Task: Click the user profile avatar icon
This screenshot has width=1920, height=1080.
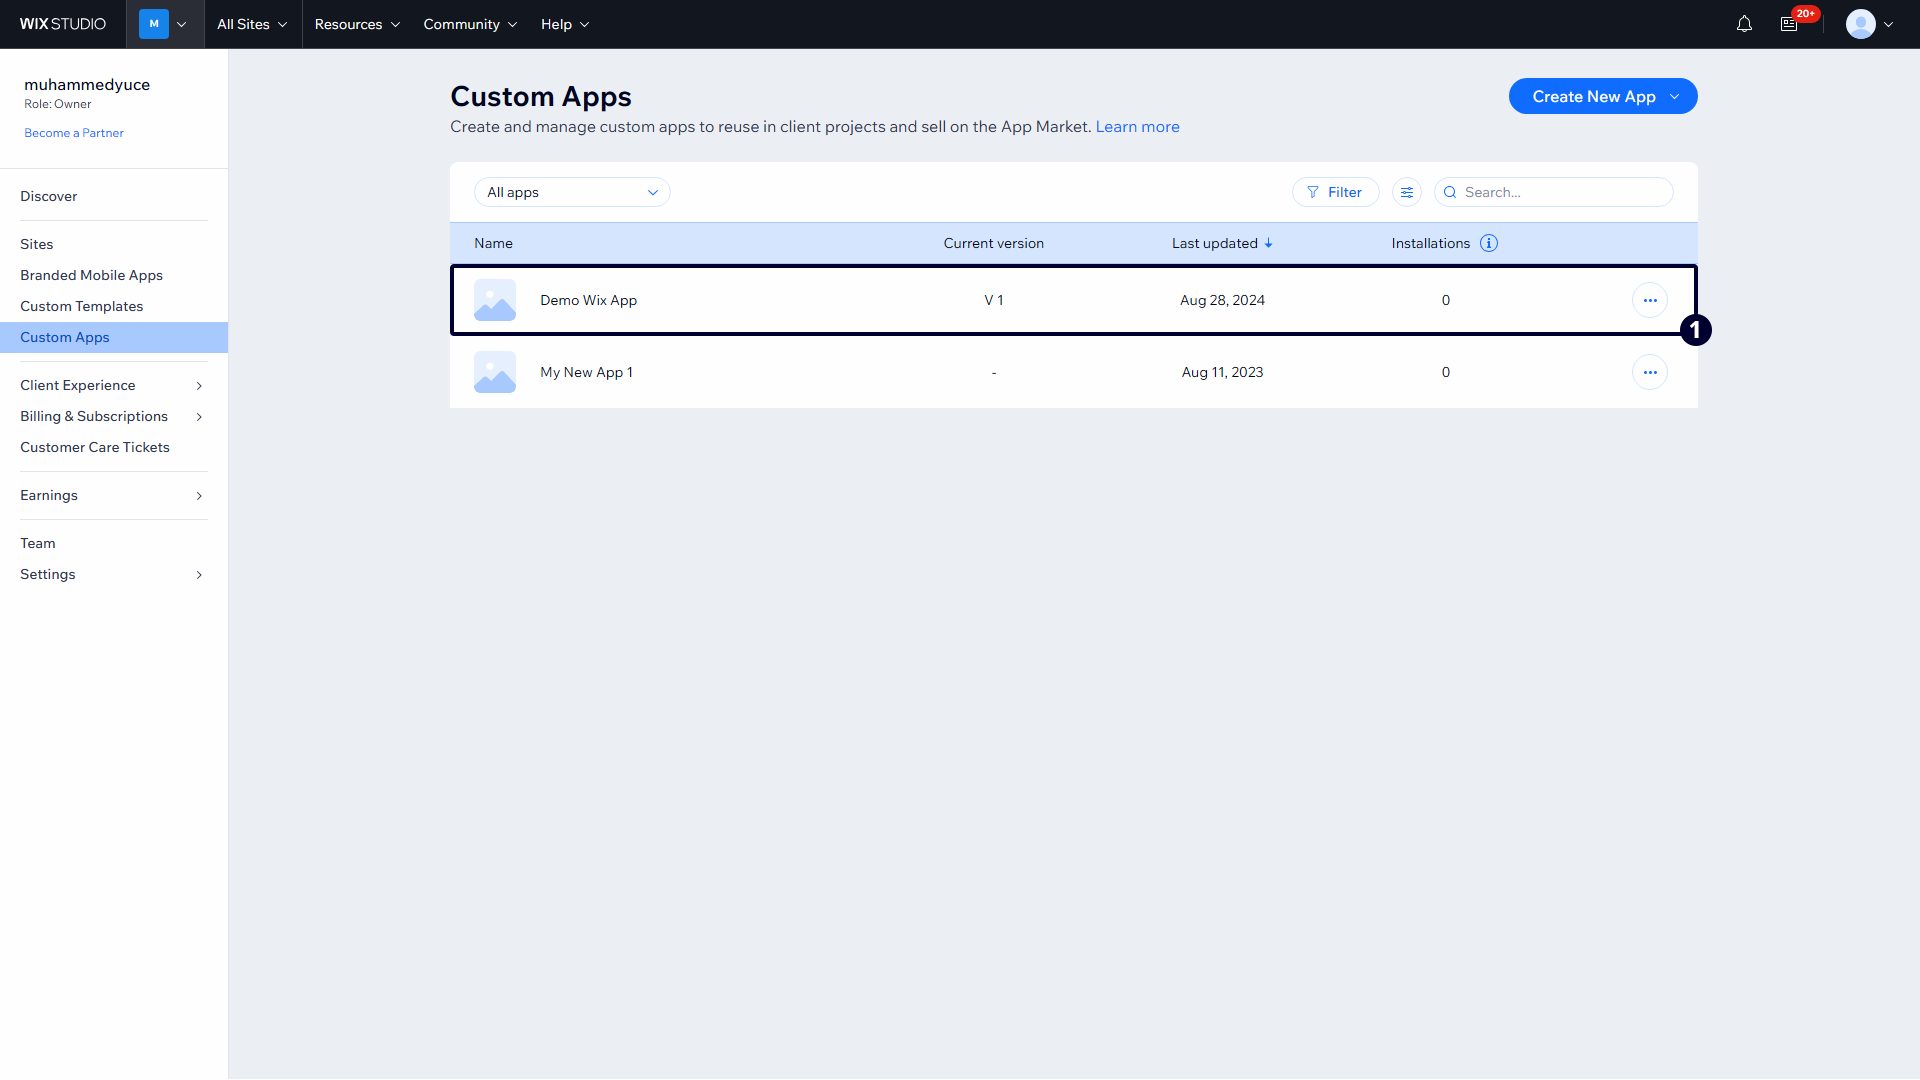Action: (1860, 24)
